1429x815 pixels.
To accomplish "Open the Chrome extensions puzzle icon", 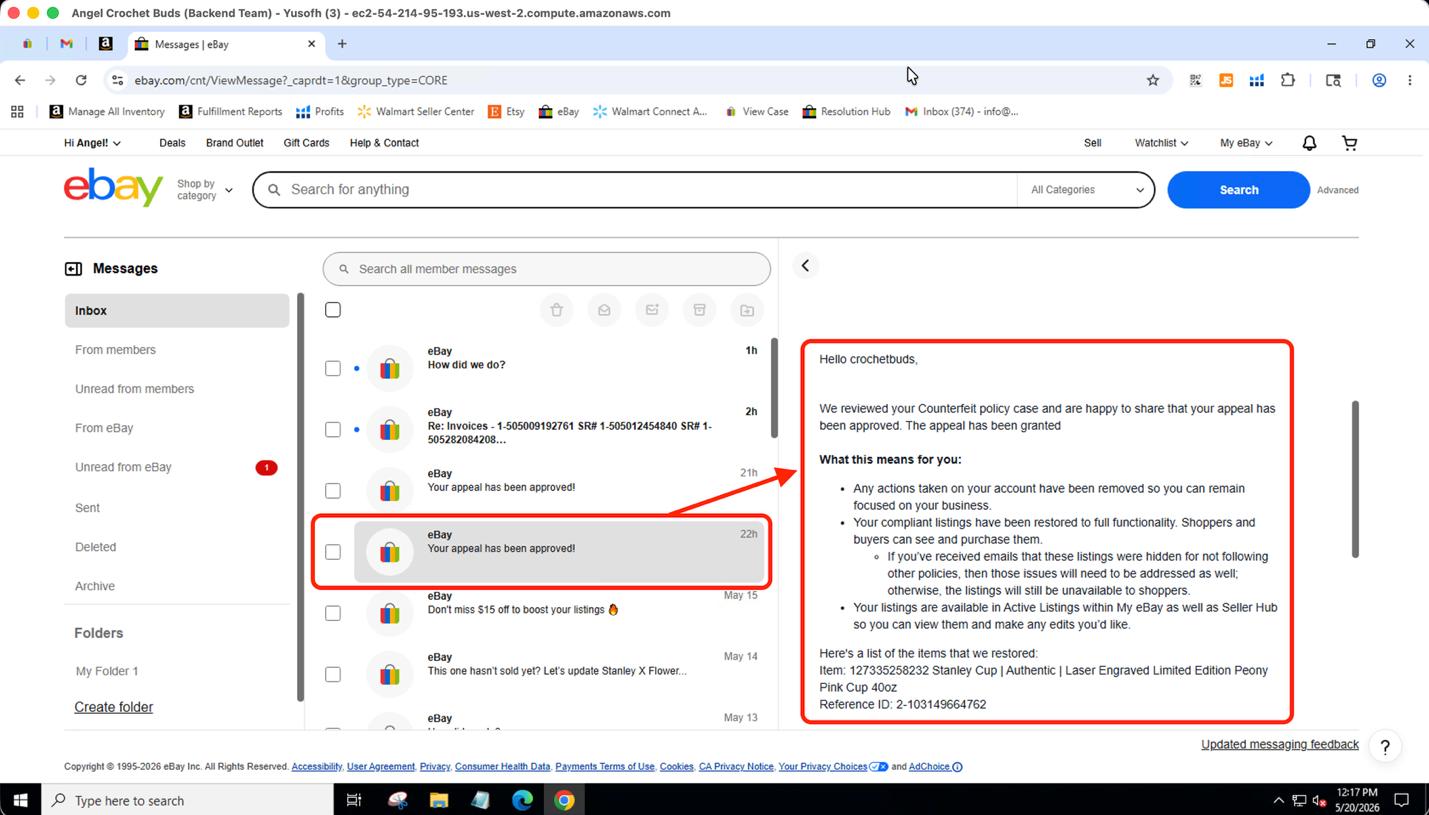I will [x=1288, y=80].
